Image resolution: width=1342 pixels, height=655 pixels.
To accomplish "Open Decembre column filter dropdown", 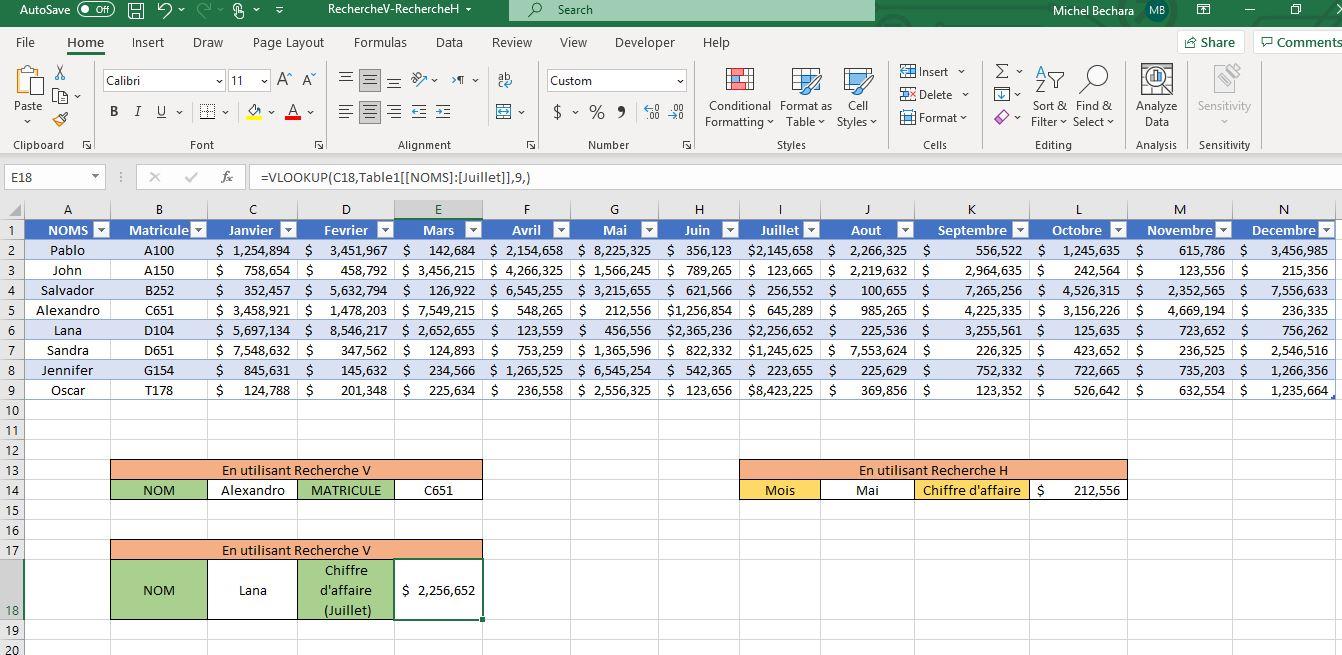I will pyautogui.click(x=1326, y=230).
